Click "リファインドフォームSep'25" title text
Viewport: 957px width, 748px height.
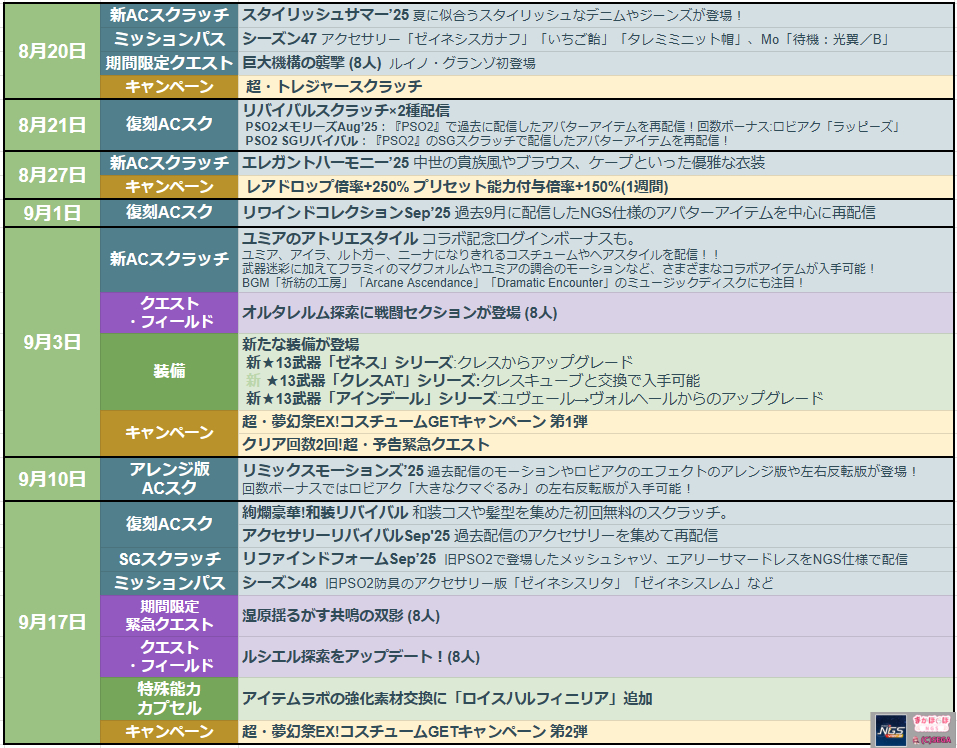click(339, 559)
